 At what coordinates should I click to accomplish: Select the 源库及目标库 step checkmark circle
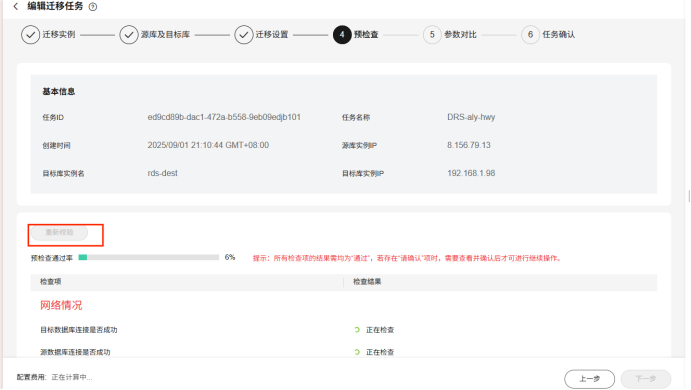[129, 34]
